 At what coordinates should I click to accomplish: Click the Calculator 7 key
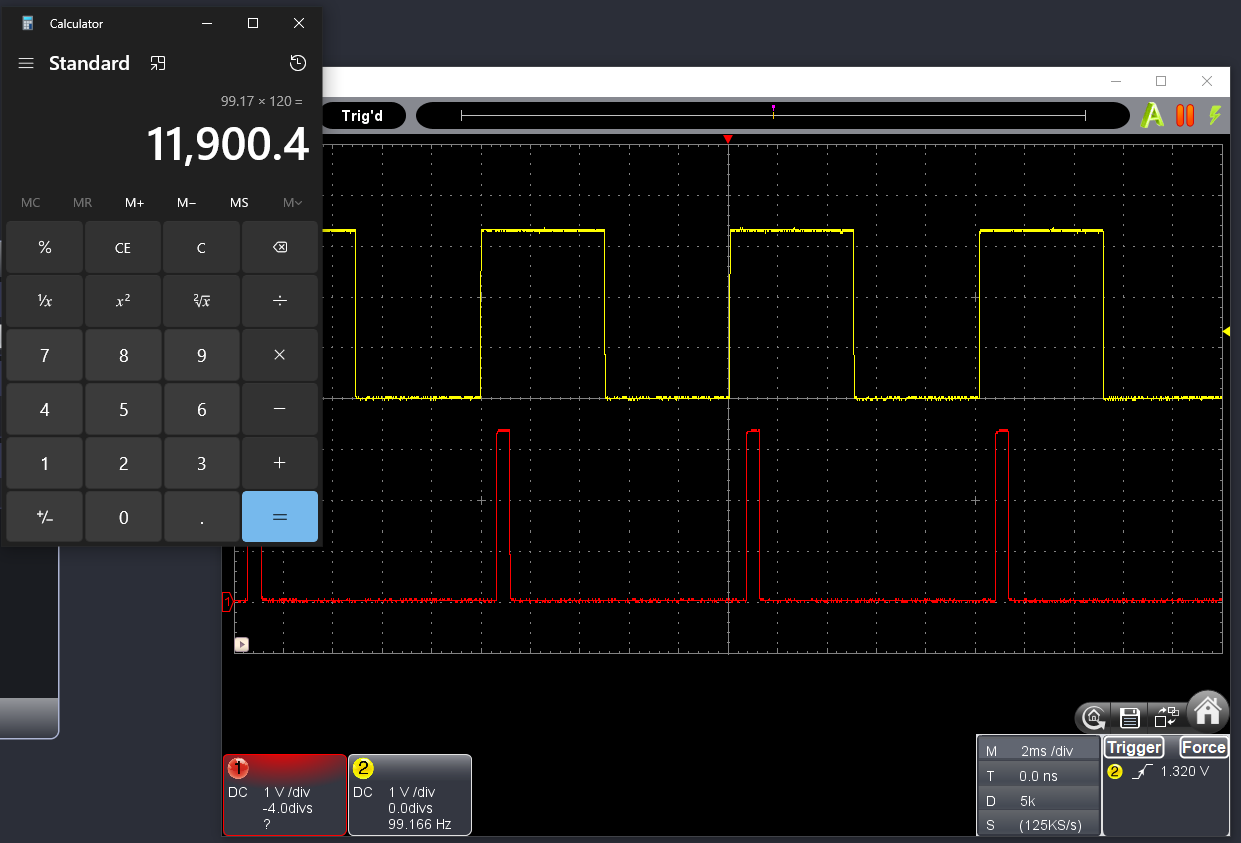click(x=45, y=355)
